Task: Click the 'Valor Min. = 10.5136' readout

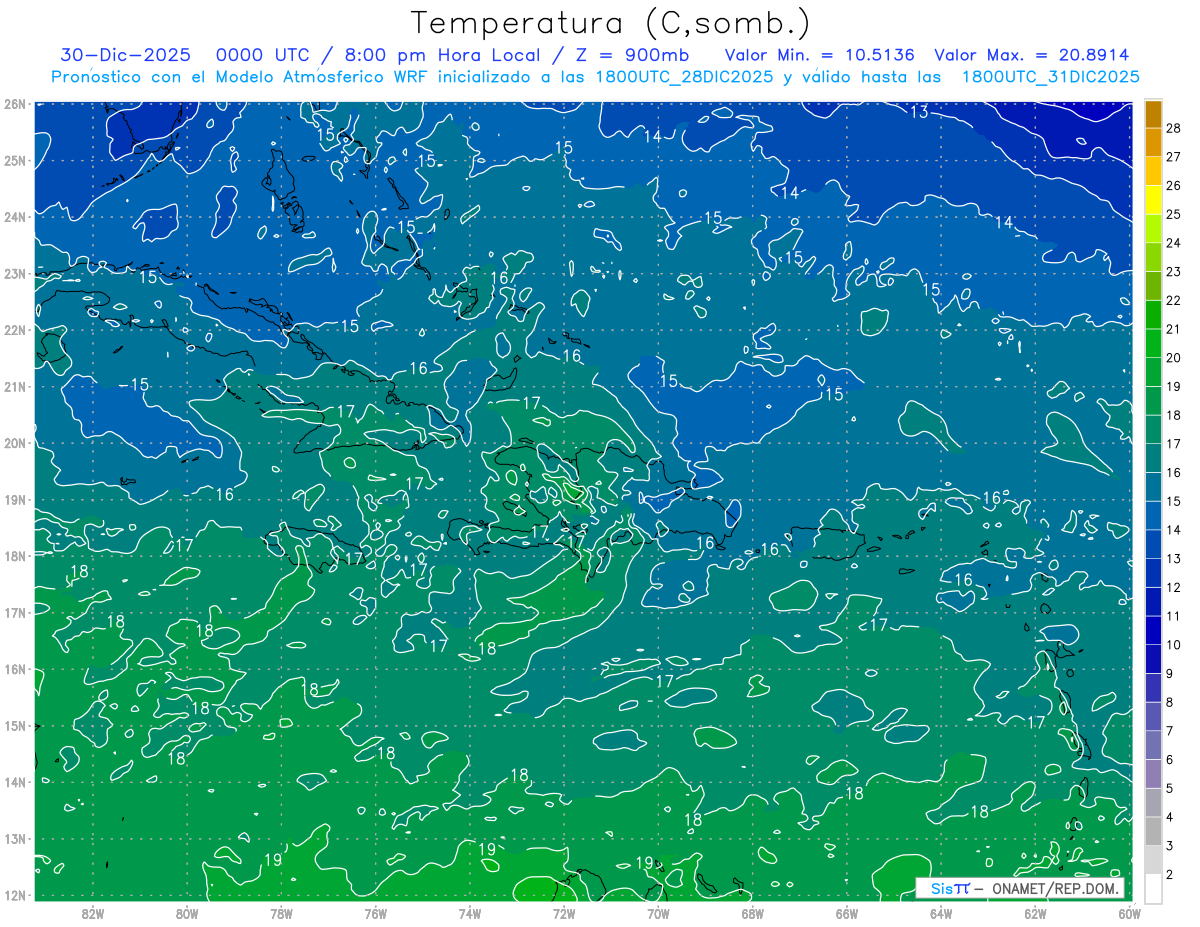Action: pos(820,55)
